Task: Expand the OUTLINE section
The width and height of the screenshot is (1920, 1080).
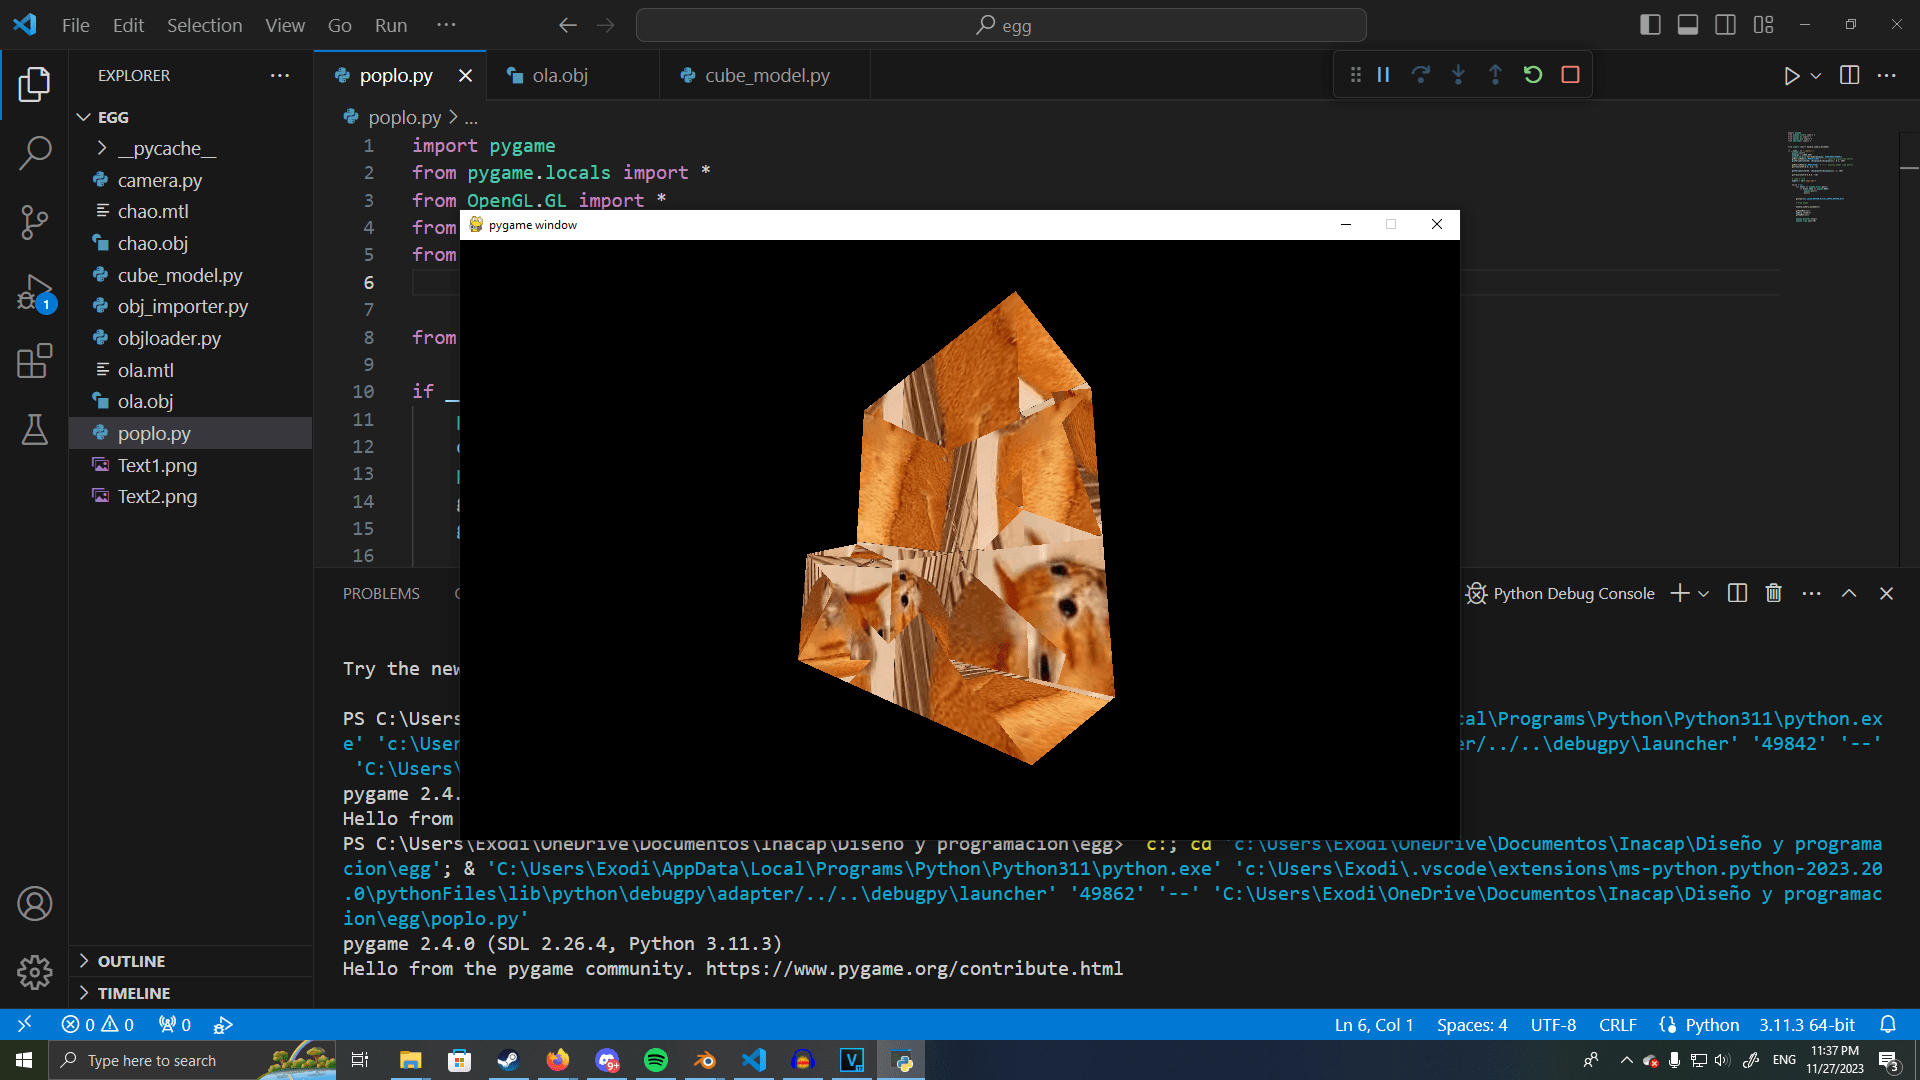Action: pos(131,961)
